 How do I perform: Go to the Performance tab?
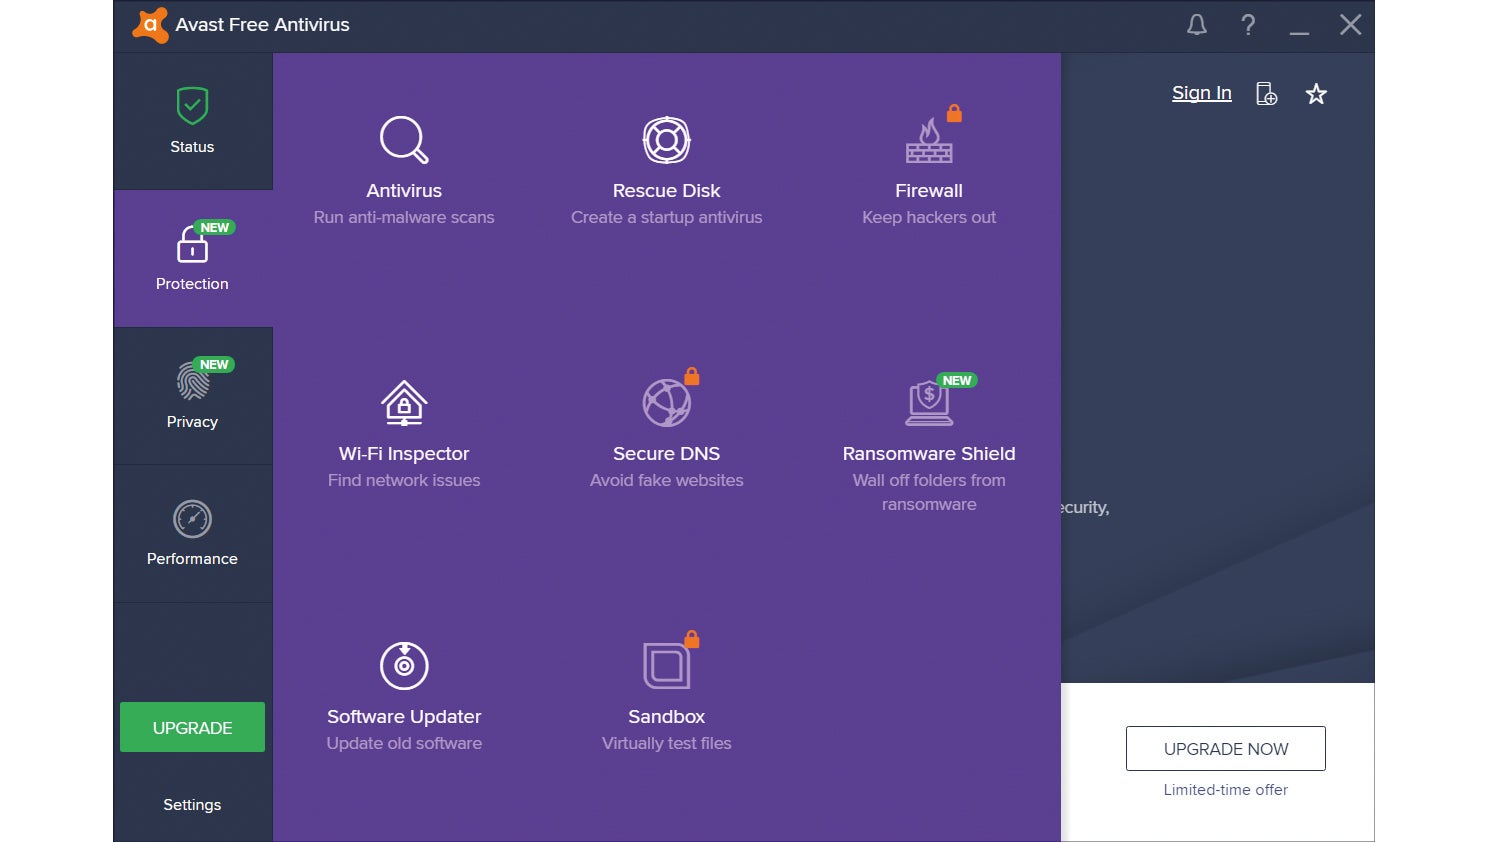(192, 533)
